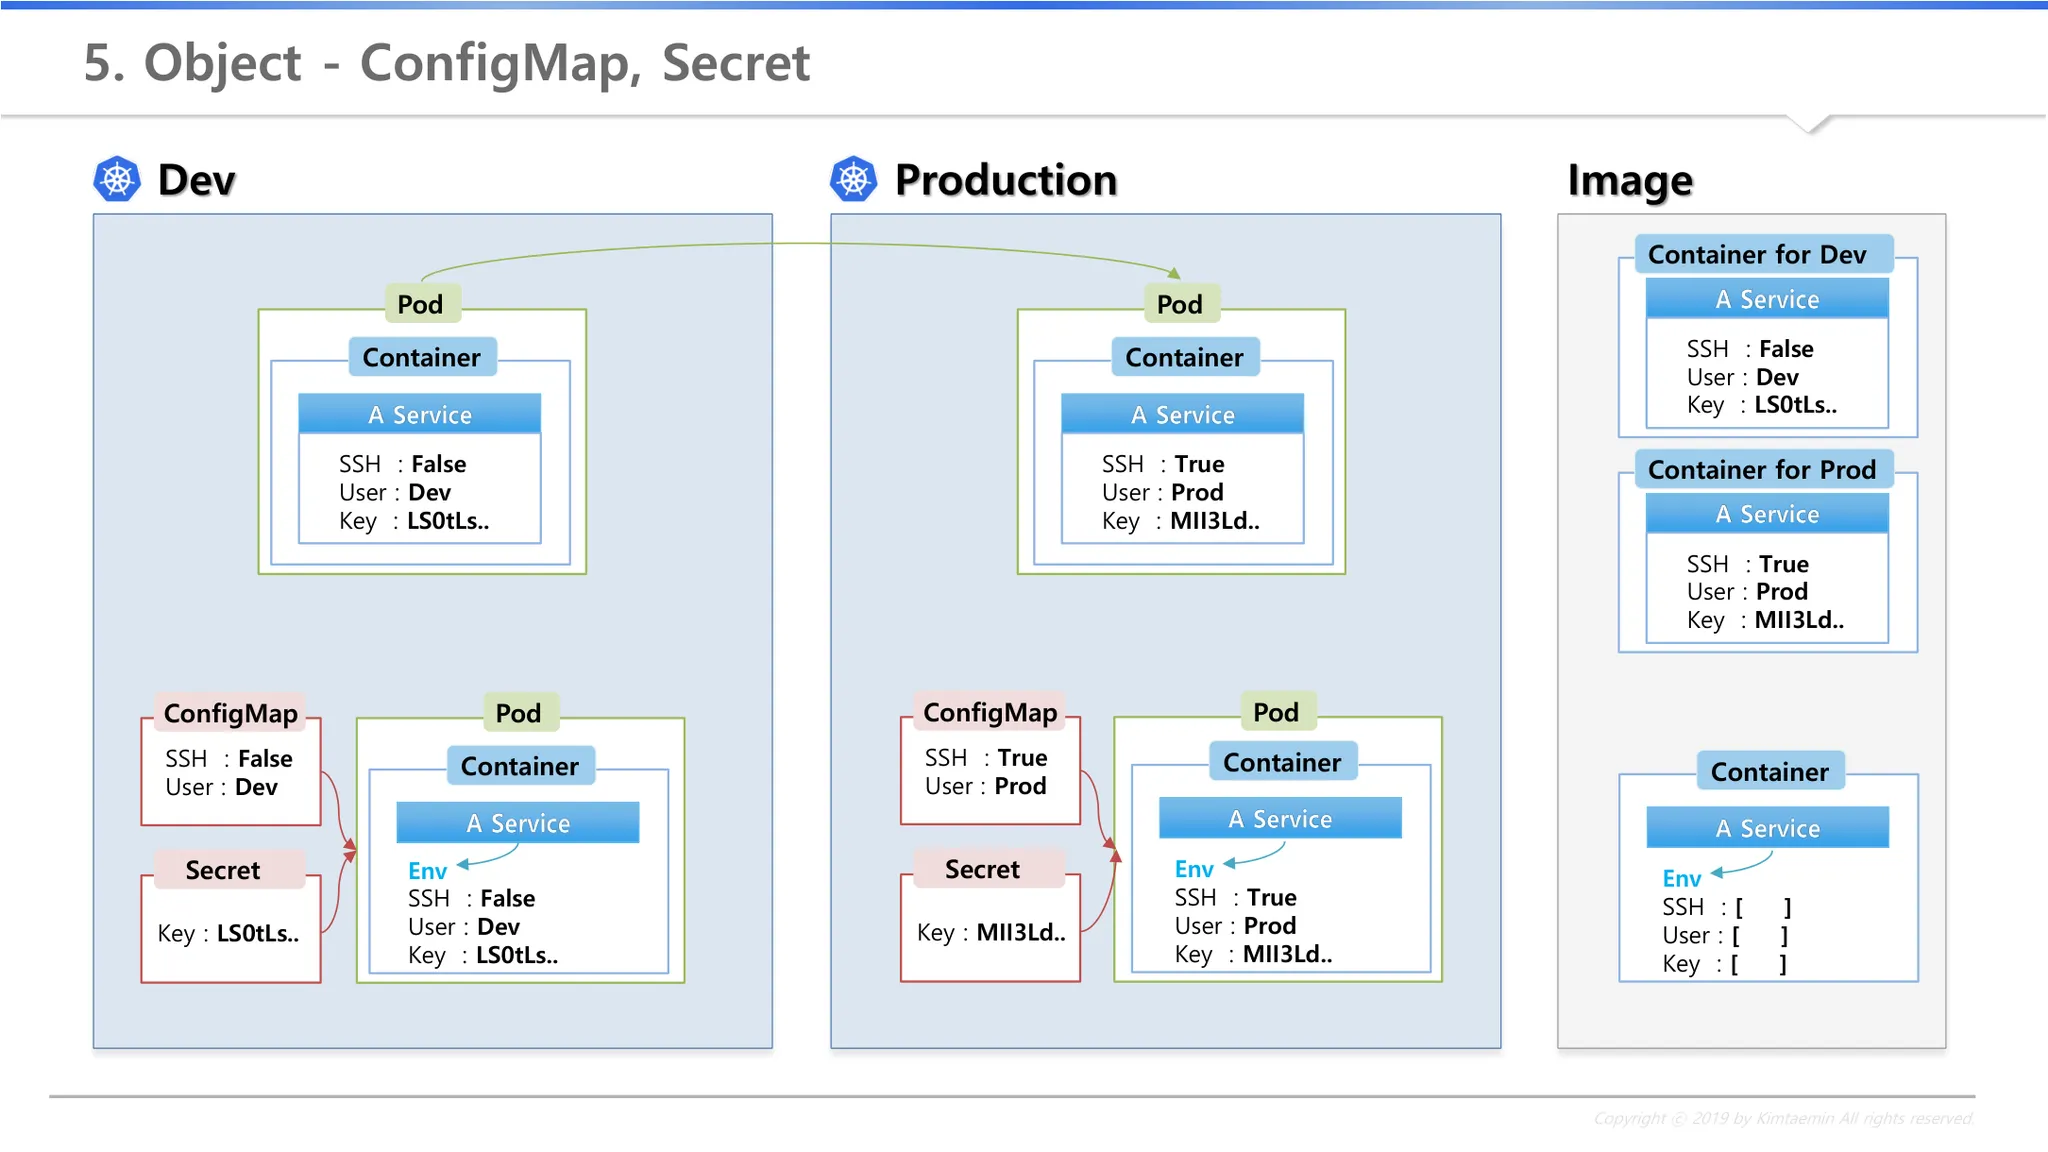This screenshot has height=1152, width=2048.
Task: Select the ConfigMap label in Dev
Action: click(x=230, y=713)
